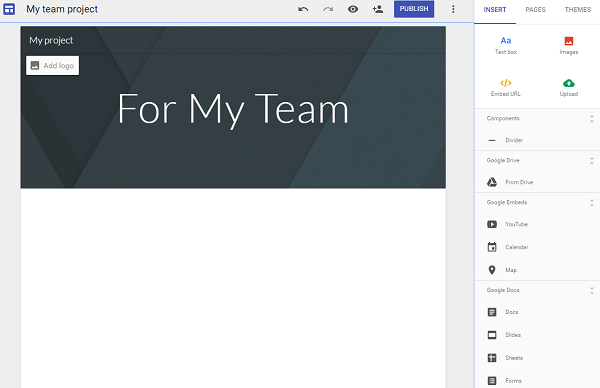The image size is (600, 388).
Task: Click the PUBLISH button
Action: coord(414,9)
